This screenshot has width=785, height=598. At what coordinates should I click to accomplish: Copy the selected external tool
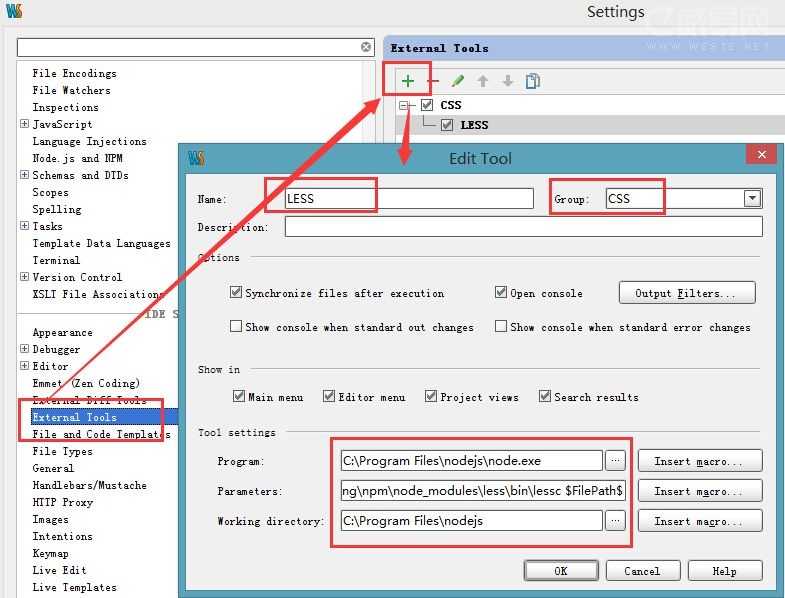click(533, 81)
